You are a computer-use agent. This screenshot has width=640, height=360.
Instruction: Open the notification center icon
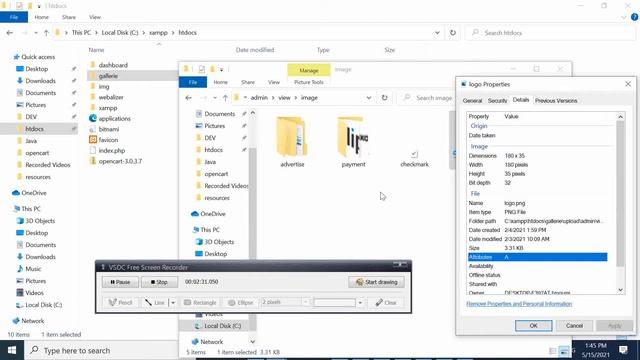pyautogui.click(x=623, y=350)
